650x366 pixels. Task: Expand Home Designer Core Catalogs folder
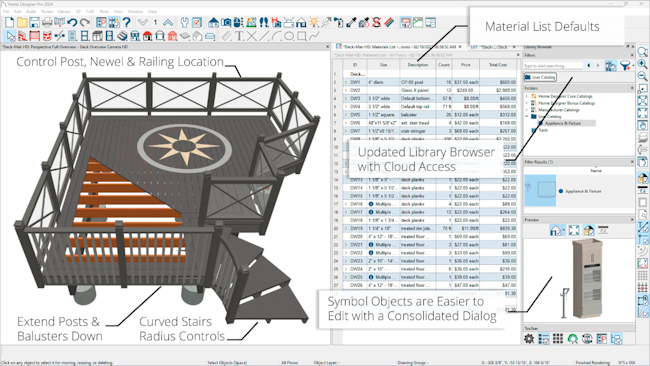527,96
